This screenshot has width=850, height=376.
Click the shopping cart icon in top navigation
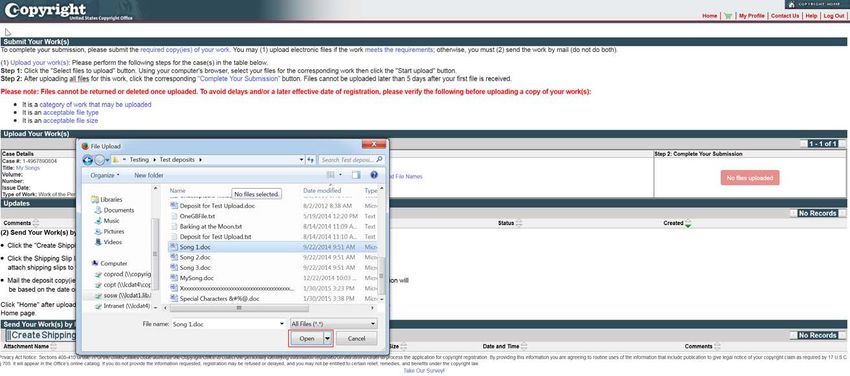[728, 16]
